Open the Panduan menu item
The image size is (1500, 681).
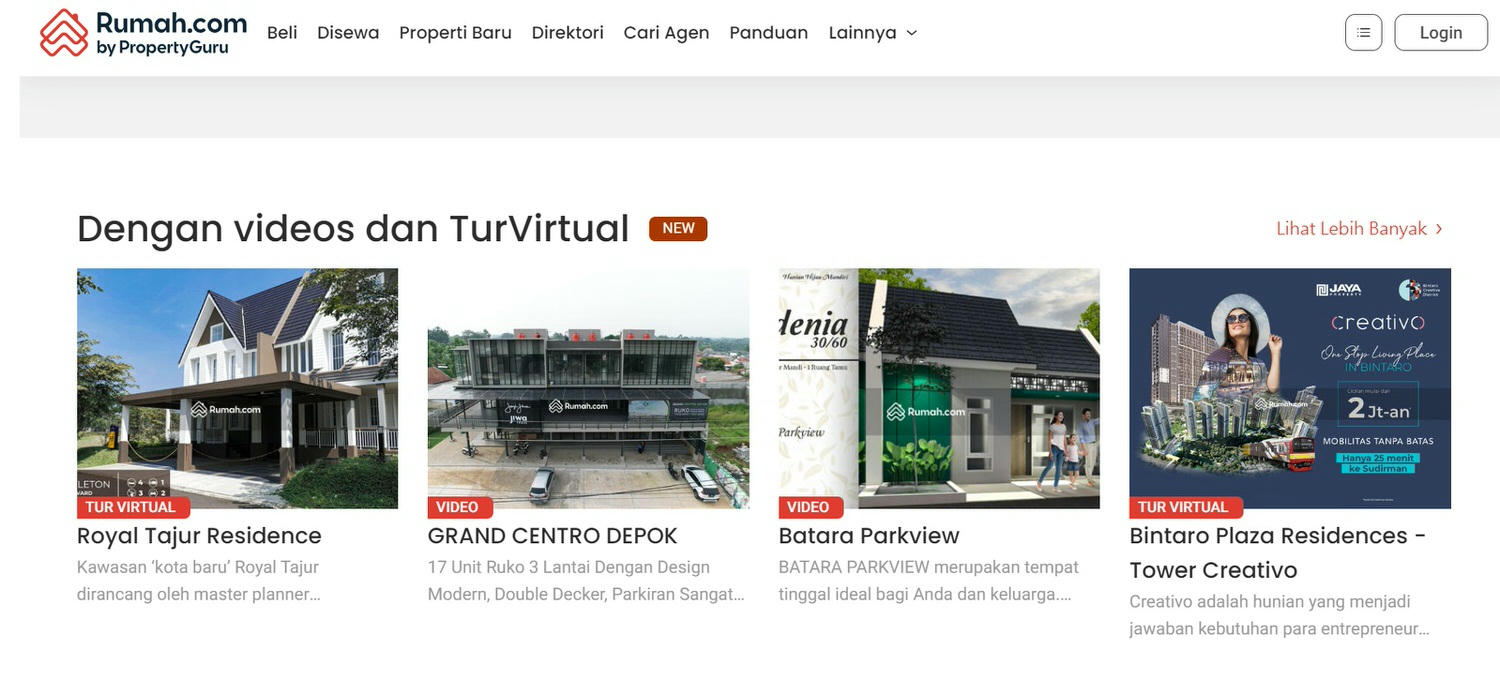(769, 33)
